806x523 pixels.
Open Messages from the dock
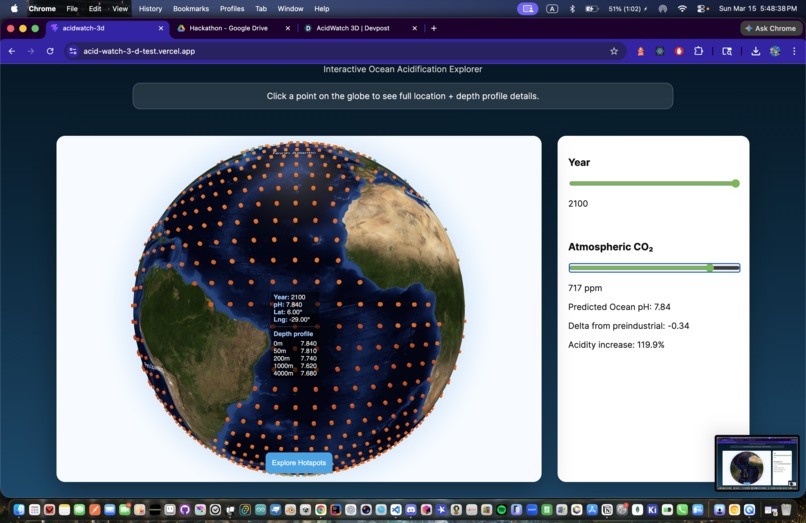pyautogui.click(x=79, y=510)
